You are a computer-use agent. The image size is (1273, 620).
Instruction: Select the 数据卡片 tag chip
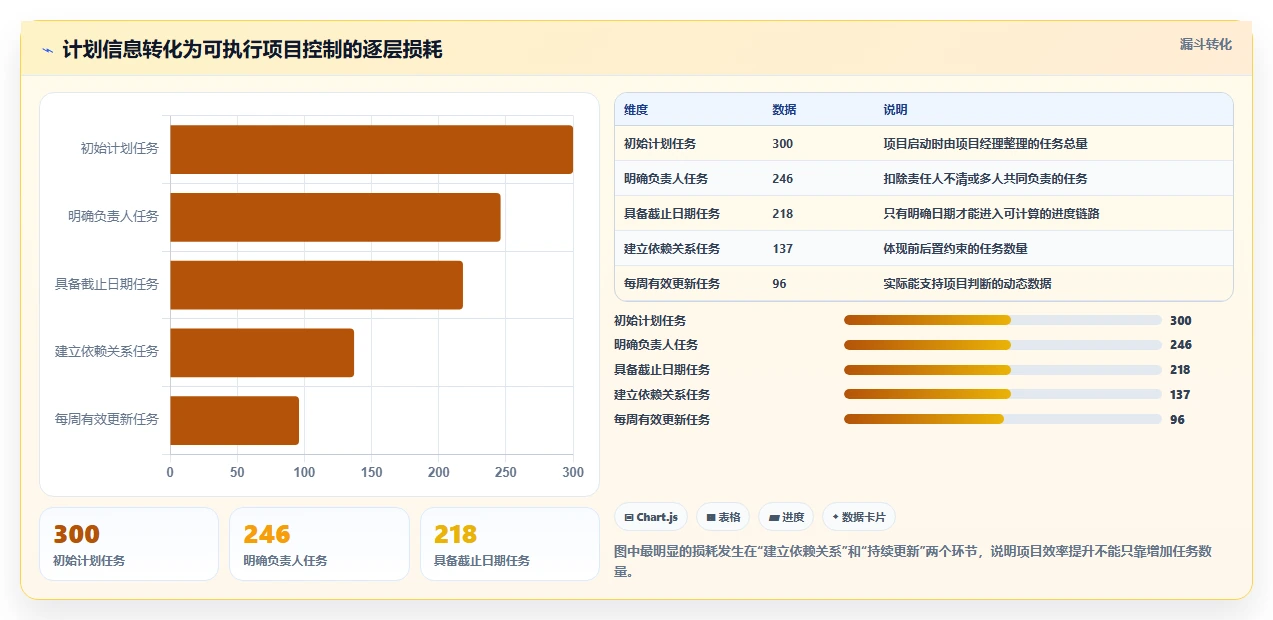pyautogui.click(x=859, y=517)
